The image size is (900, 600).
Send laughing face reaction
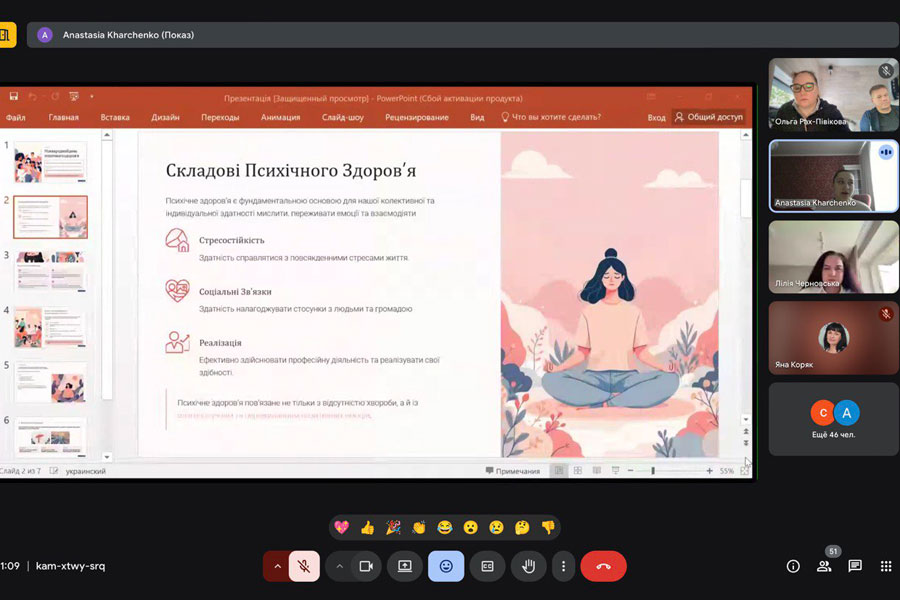[x=445, y=527]
